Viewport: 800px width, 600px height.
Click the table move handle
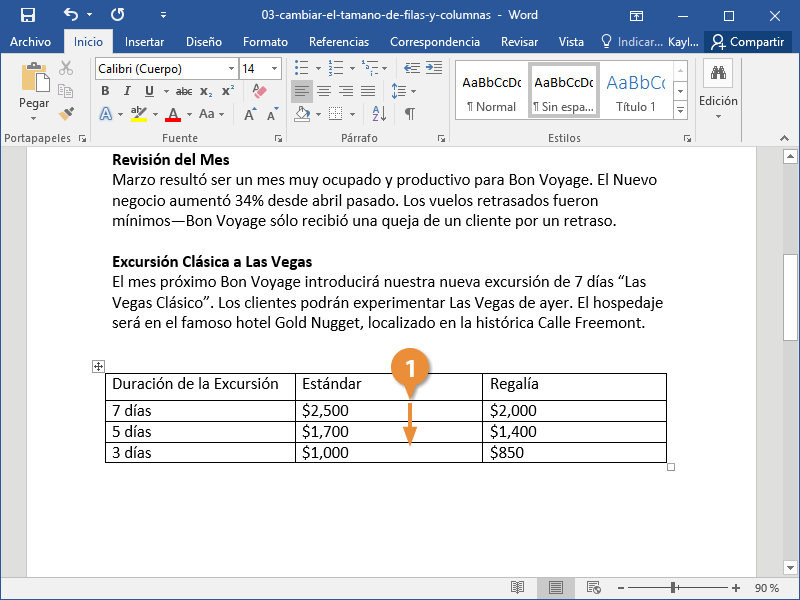pyautogui.click(x=98, y=366)
